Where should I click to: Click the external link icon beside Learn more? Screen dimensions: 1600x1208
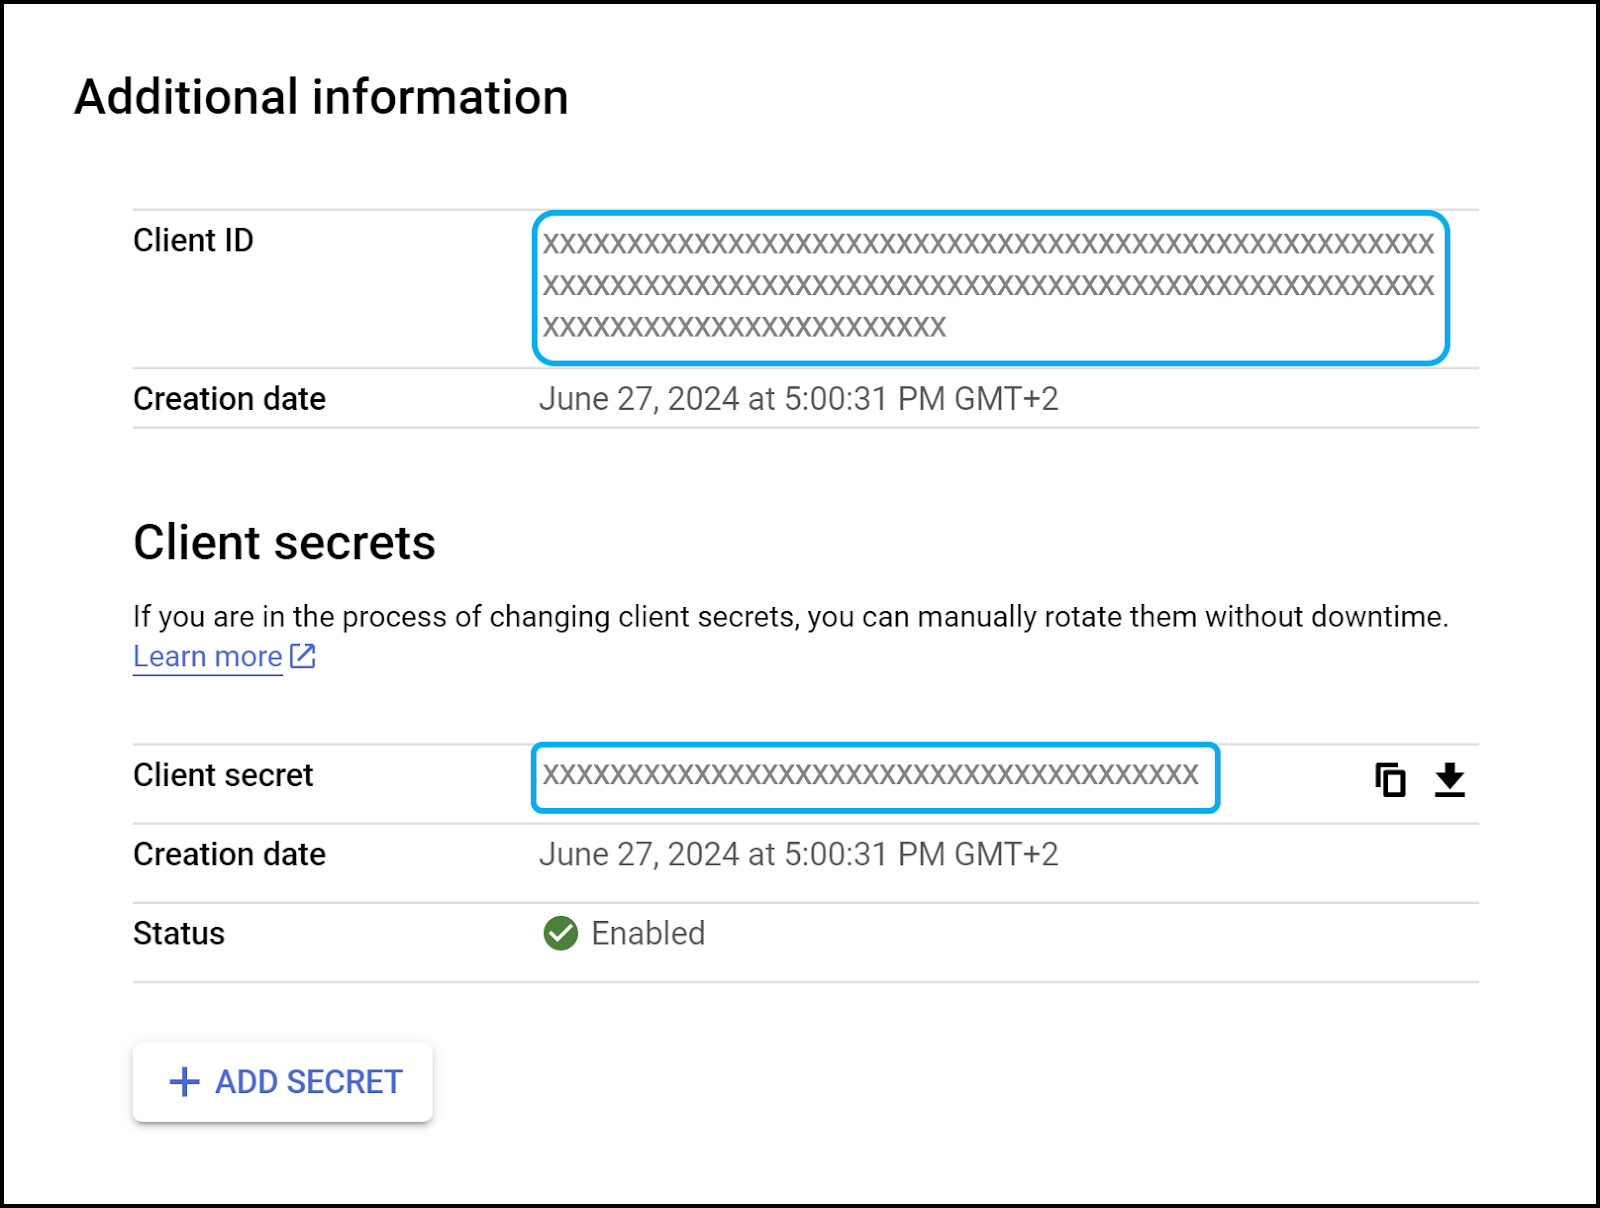[301, 656]
